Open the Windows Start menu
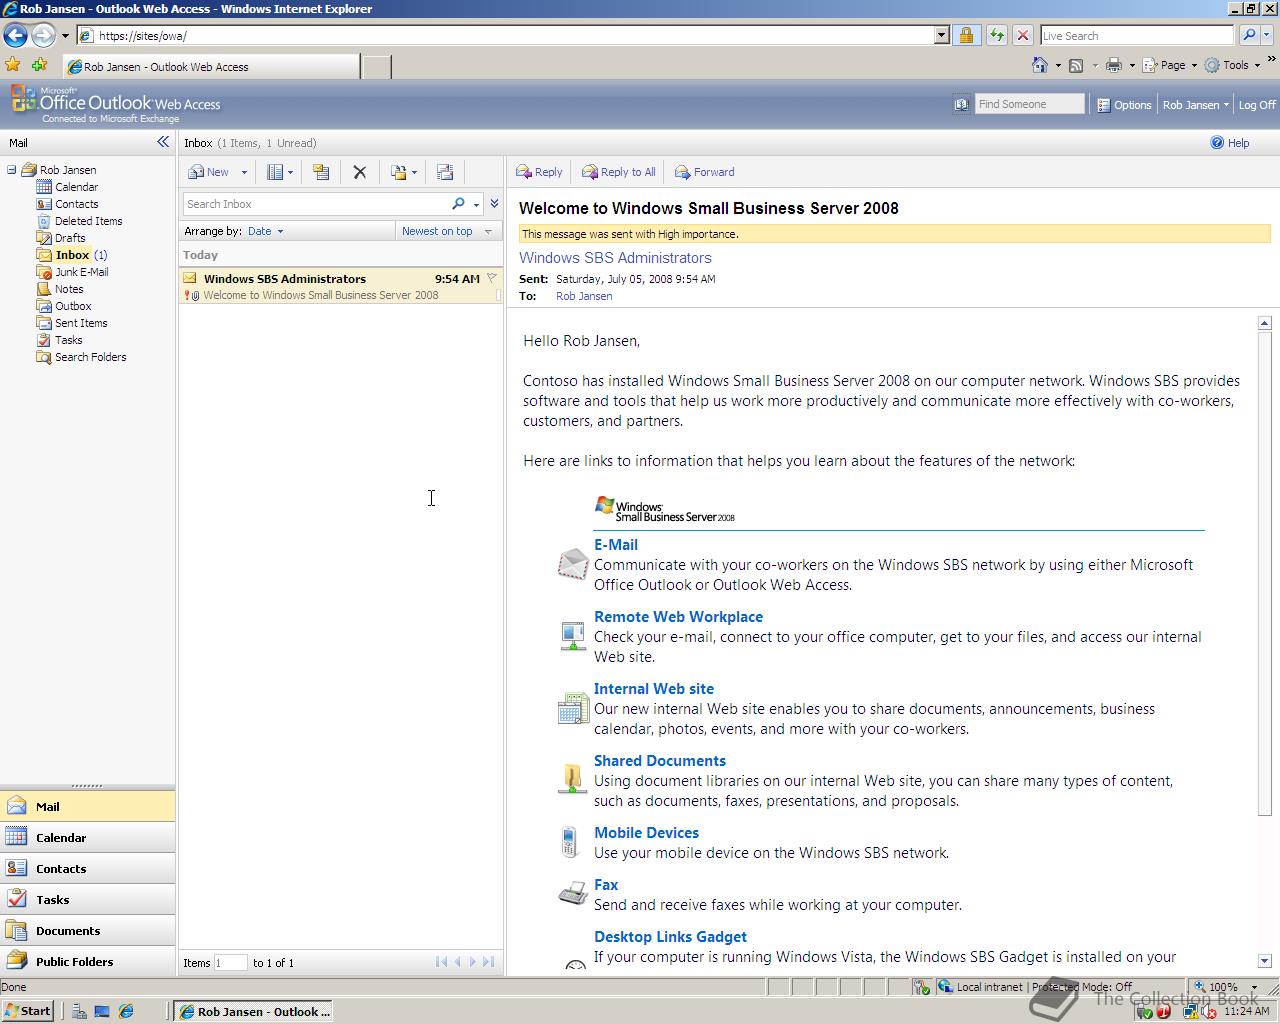 click(x=28, y=1011)
